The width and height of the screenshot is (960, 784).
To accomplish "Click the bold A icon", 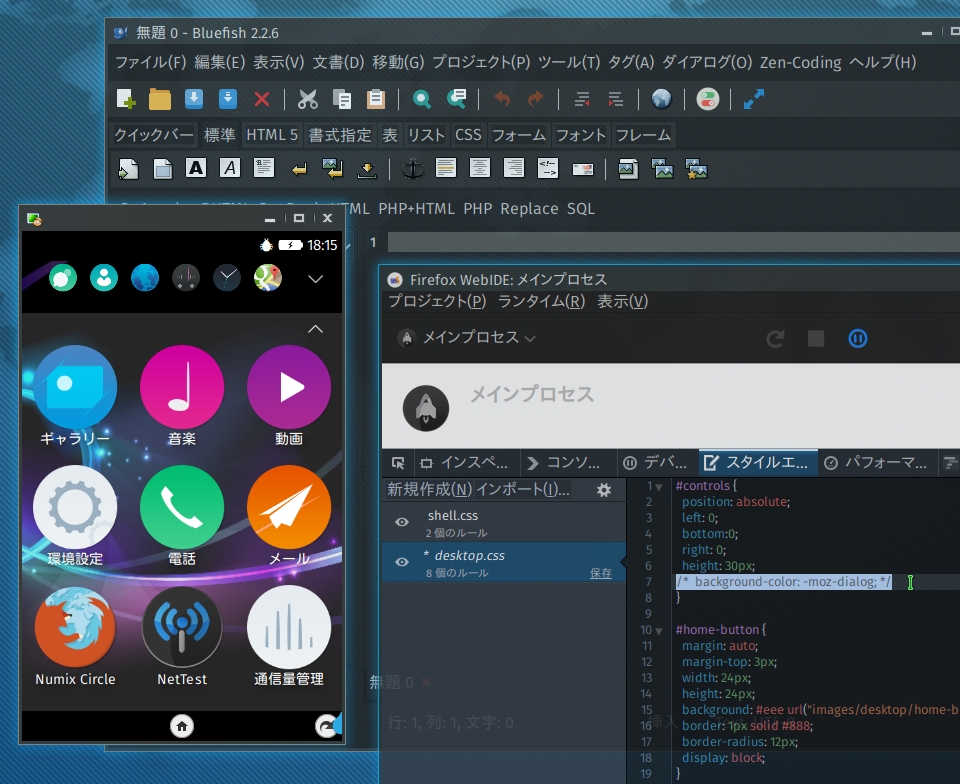I will pos(196,168).
